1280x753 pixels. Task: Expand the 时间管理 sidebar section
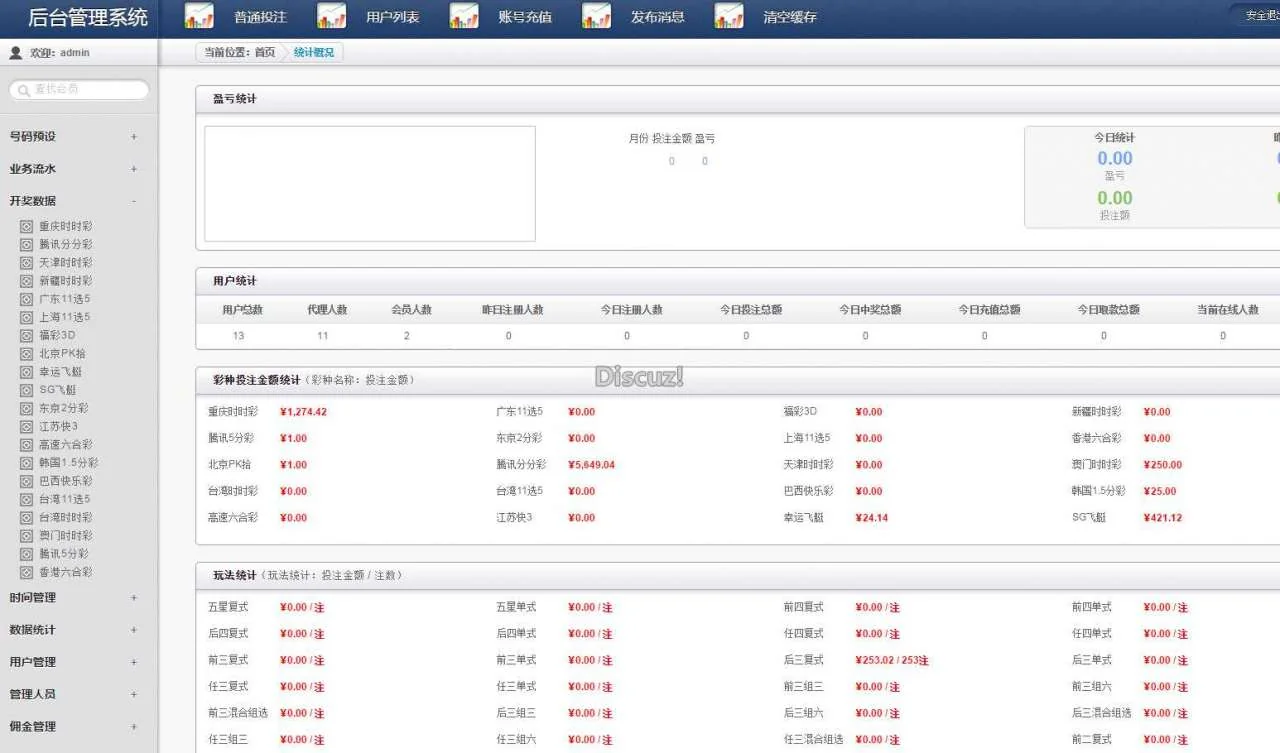tap(134, 598)
